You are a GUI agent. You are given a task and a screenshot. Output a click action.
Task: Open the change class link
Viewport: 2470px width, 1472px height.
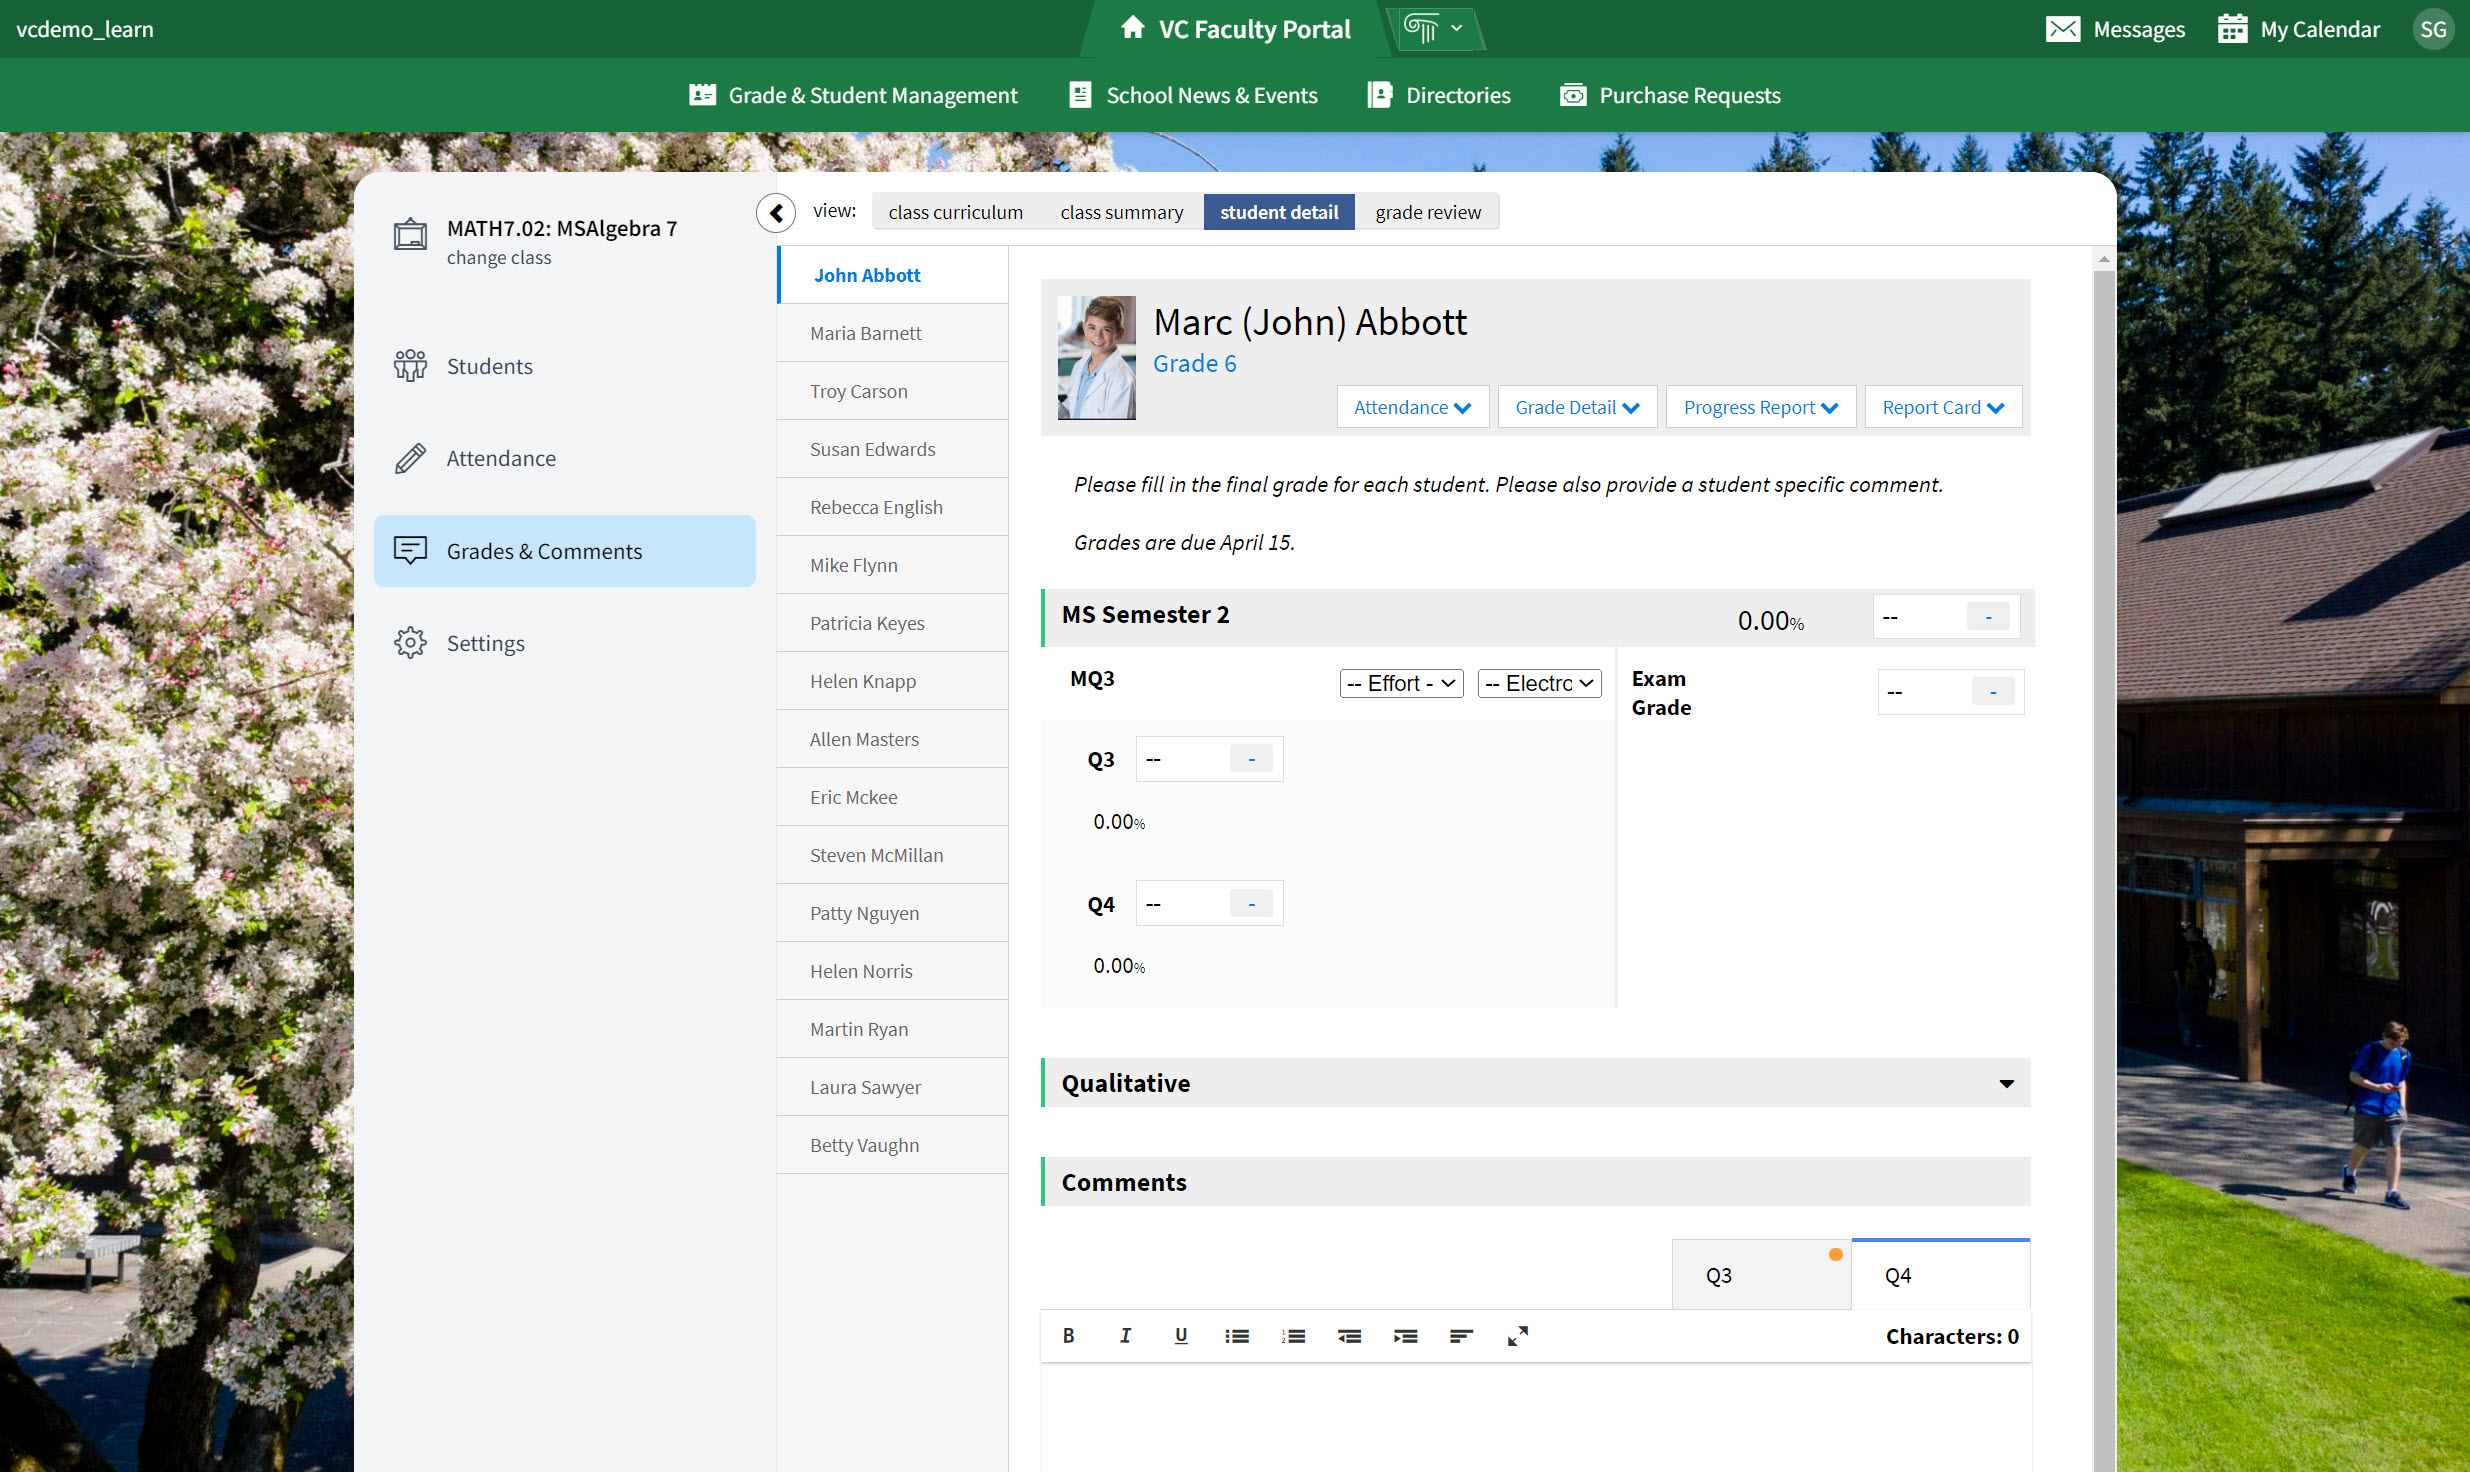tap(498, 257)
